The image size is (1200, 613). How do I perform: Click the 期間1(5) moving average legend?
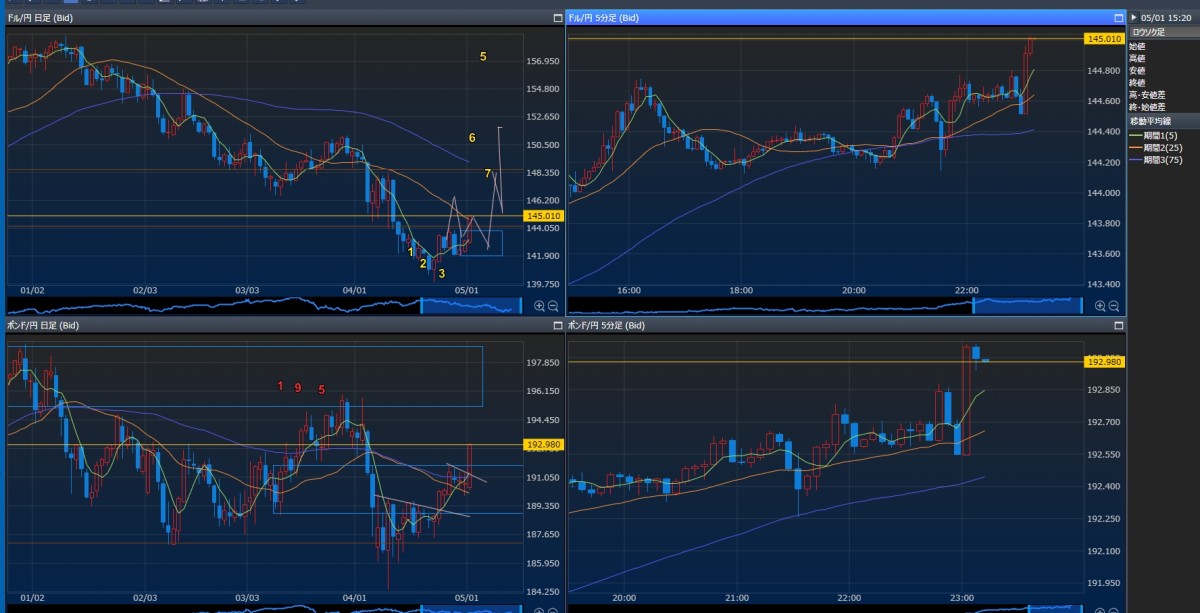coord(1161,134)
